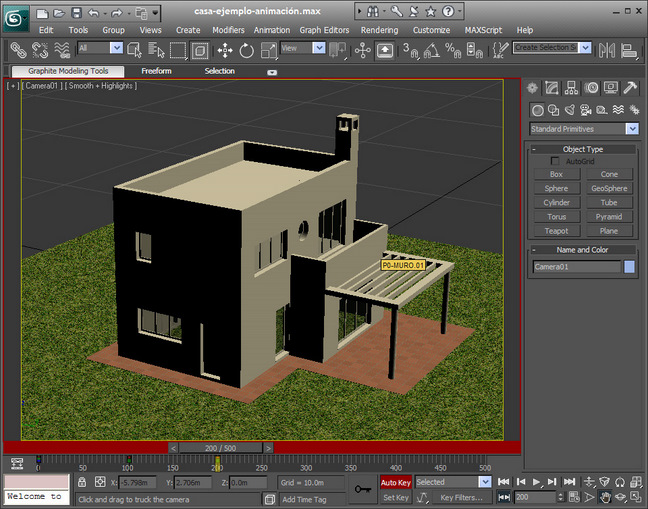Click the Teapot primitive button
648x509 pixels.
[556, 231]
